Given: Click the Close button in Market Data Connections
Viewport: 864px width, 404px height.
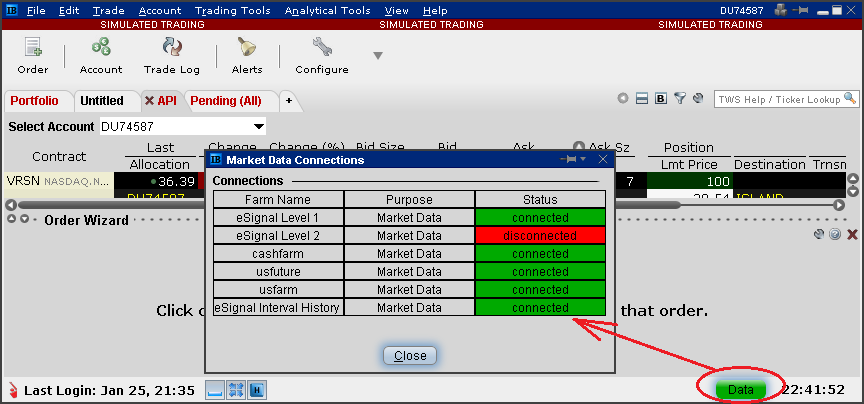Looking at the screenshot, I should pos(410,355).
